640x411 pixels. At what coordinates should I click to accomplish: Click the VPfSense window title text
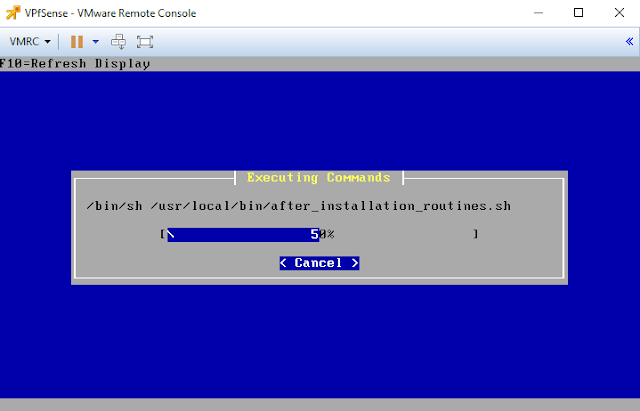[x=110, y=13]
